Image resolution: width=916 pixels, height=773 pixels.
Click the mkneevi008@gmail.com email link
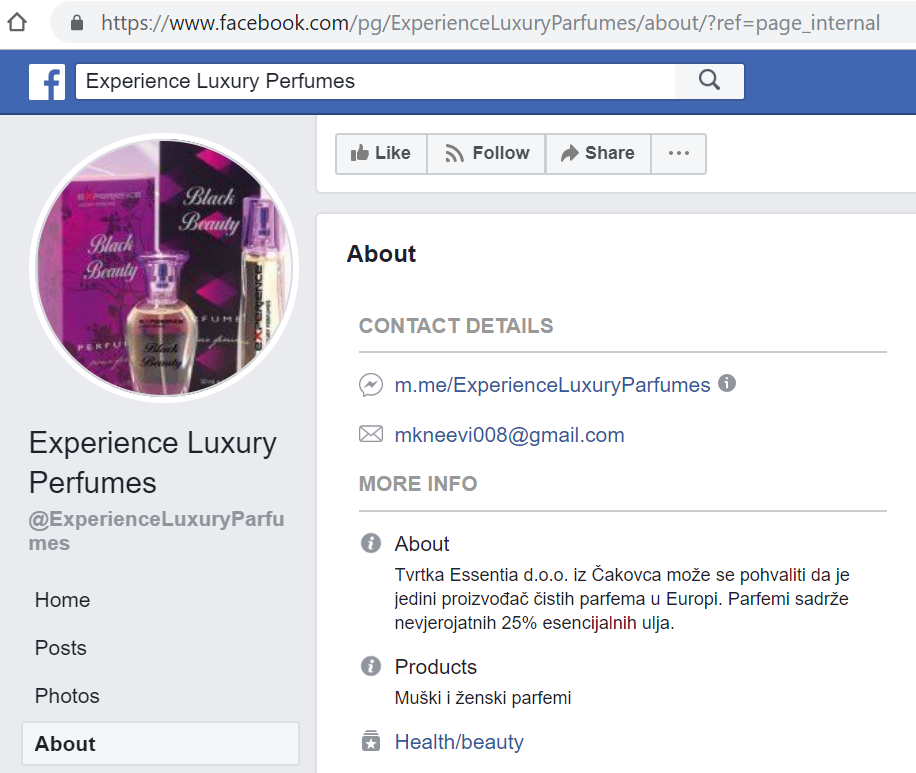tap(509, 435)
